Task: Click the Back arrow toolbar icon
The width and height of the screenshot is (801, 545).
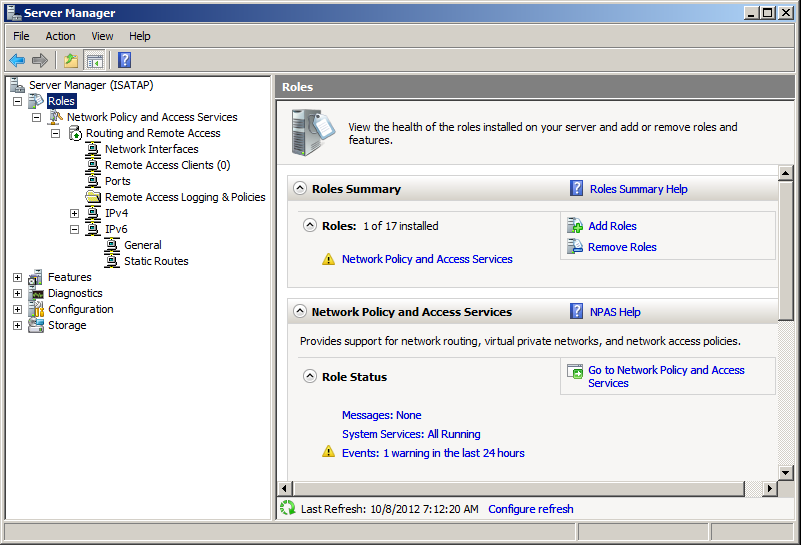Action: coord(17,60)
